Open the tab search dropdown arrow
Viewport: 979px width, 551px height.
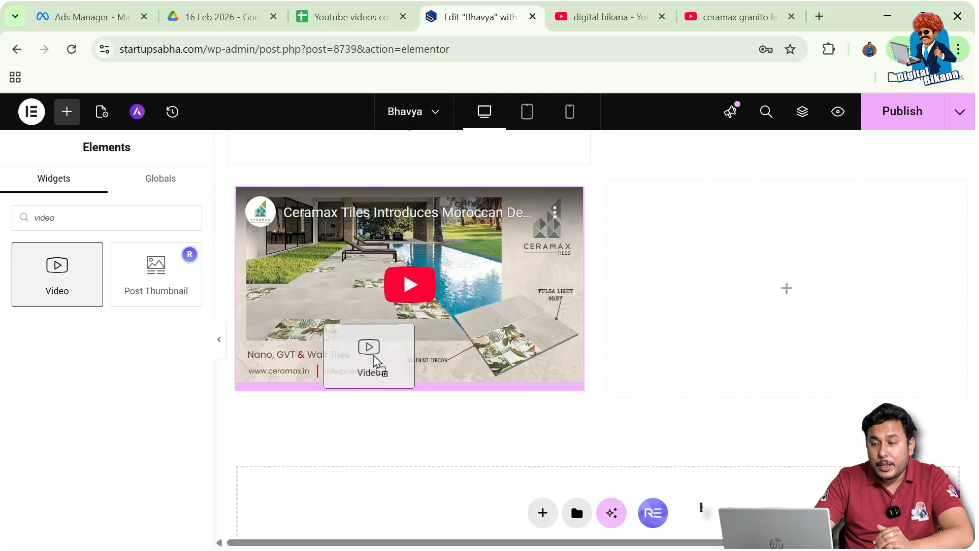pyautogui.click(x=14, y=17)
